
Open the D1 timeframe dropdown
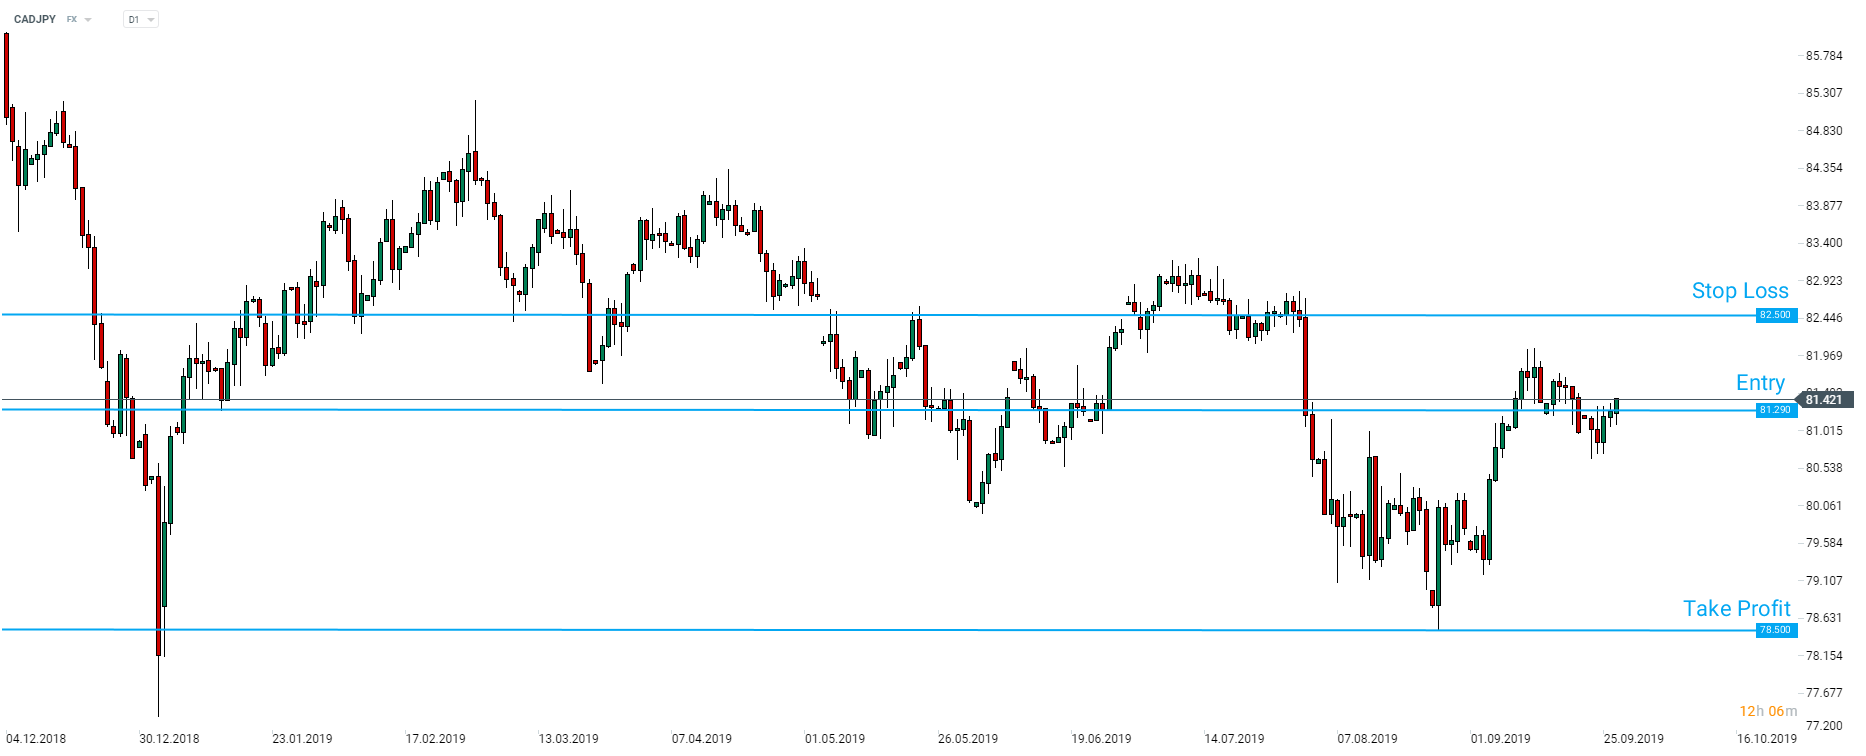tap(141, 20)
